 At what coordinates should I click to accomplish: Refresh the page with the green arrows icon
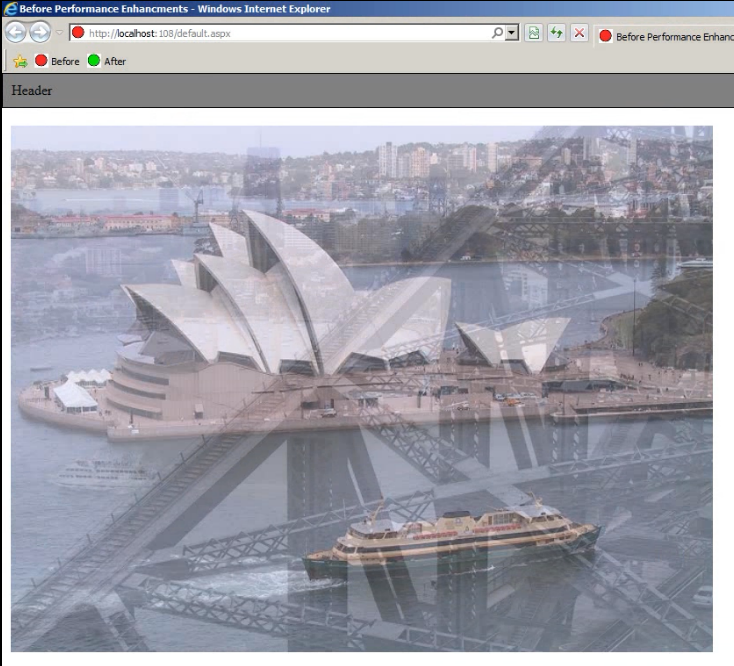click(556, 34)
